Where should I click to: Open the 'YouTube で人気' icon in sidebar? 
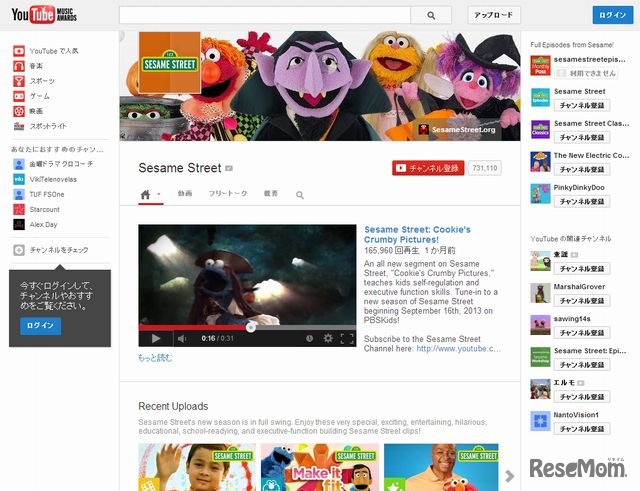[19, 51]
